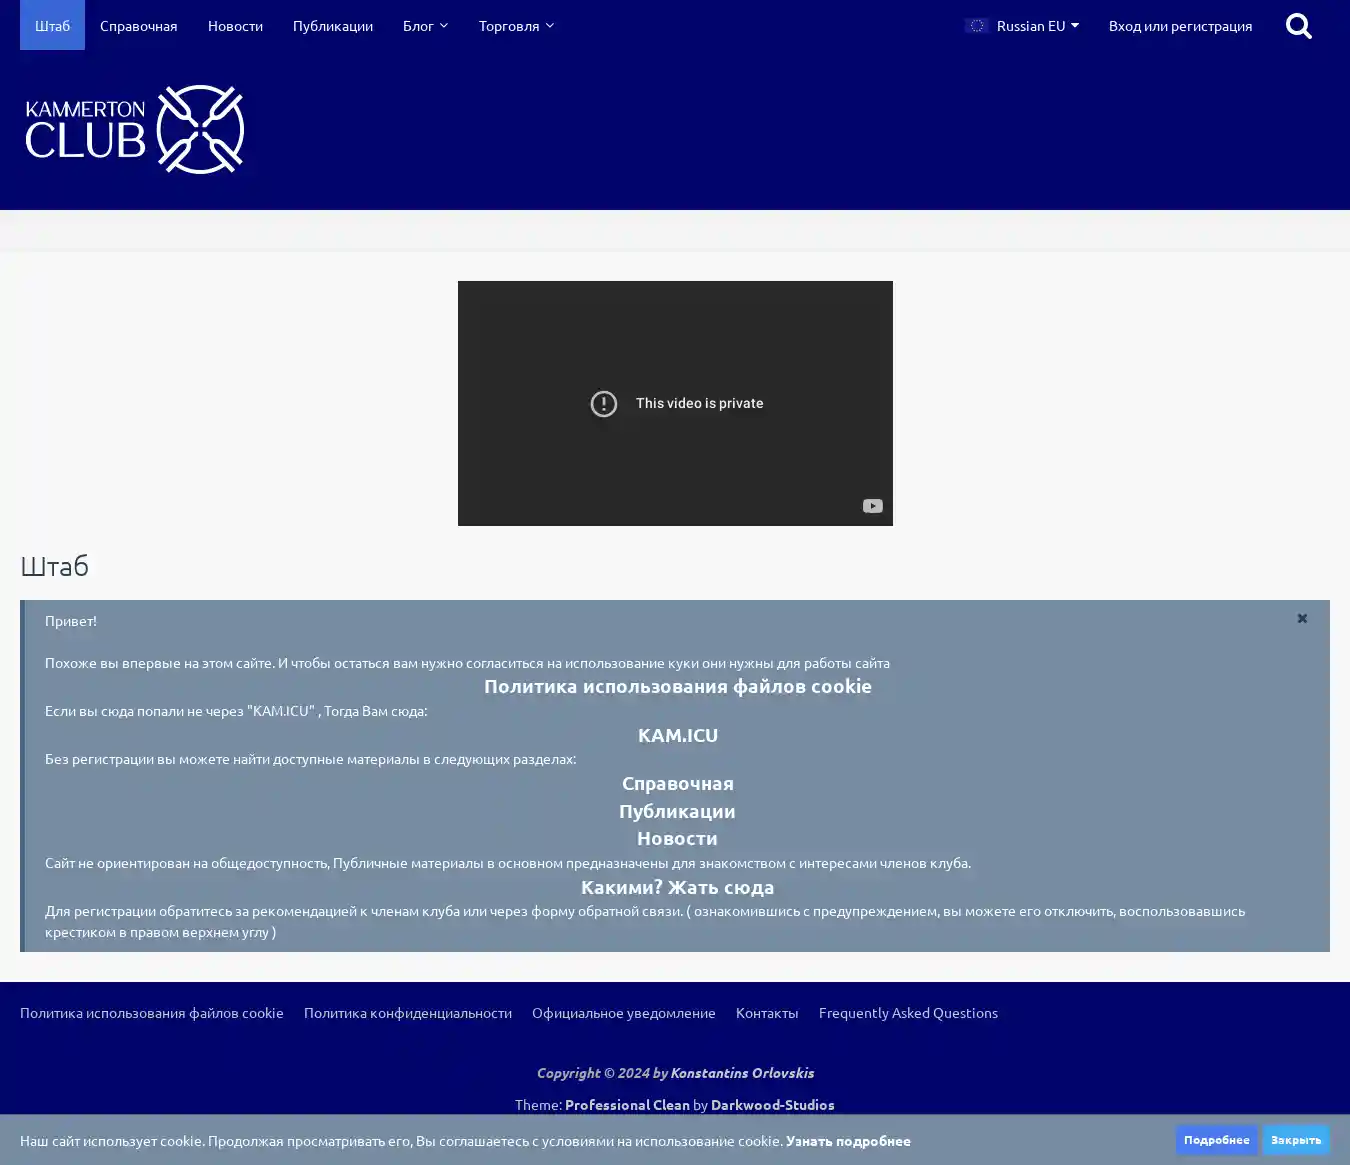Go to Новости in top navigation
Screen dimensions: 1350x1165
(x=235, y=26)
